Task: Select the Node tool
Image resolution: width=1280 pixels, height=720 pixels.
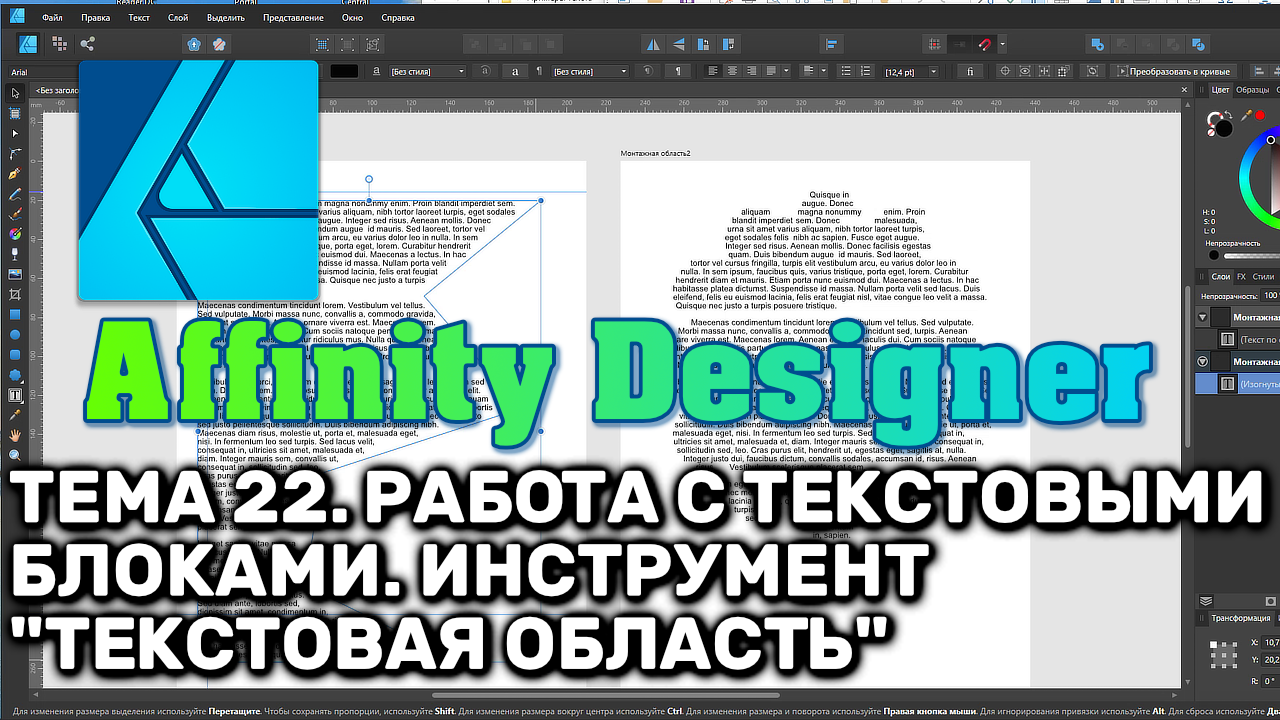Action: [15, 133]
